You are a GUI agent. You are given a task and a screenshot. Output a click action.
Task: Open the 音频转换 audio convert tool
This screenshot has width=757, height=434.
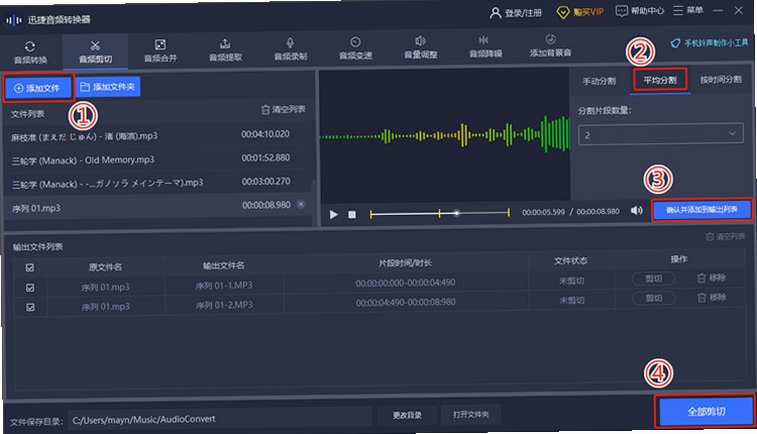[x=30, y=52]
